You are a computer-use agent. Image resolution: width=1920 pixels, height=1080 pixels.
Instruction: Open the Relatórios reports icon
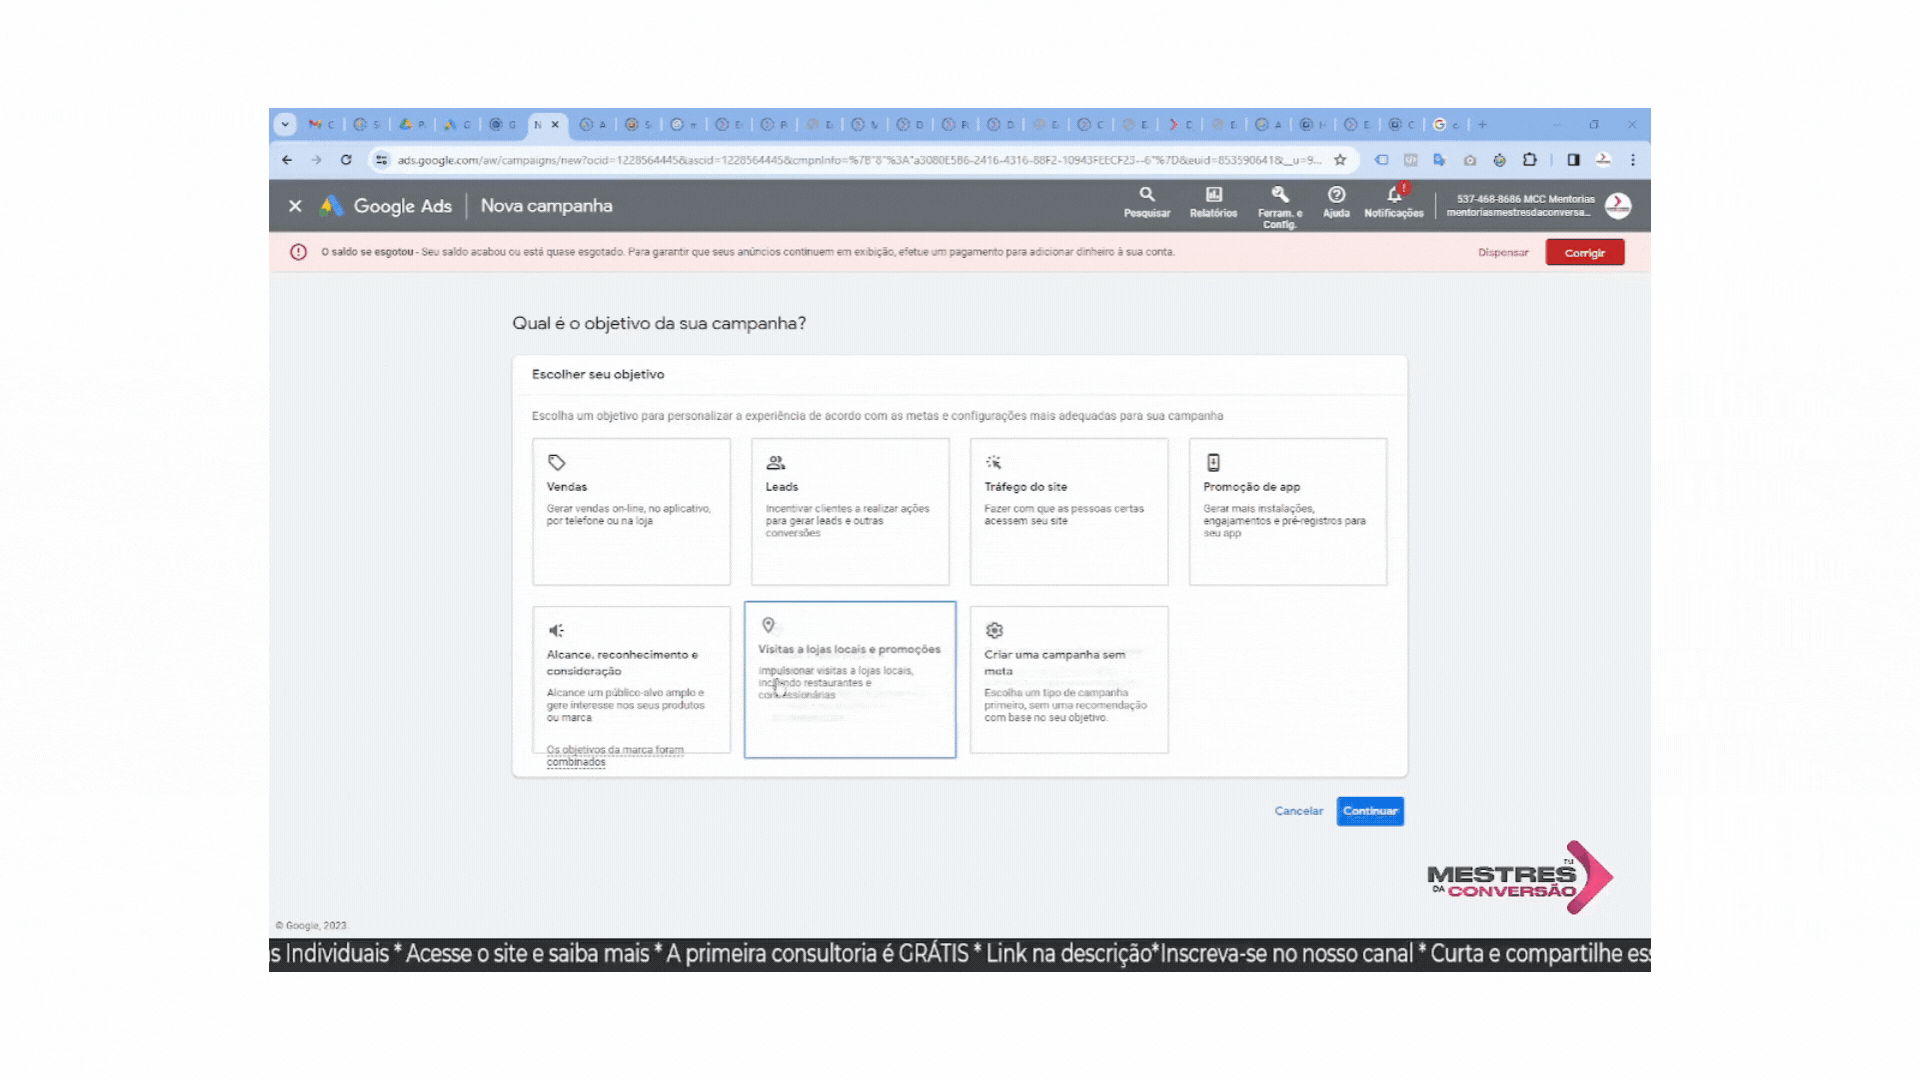1213,195
